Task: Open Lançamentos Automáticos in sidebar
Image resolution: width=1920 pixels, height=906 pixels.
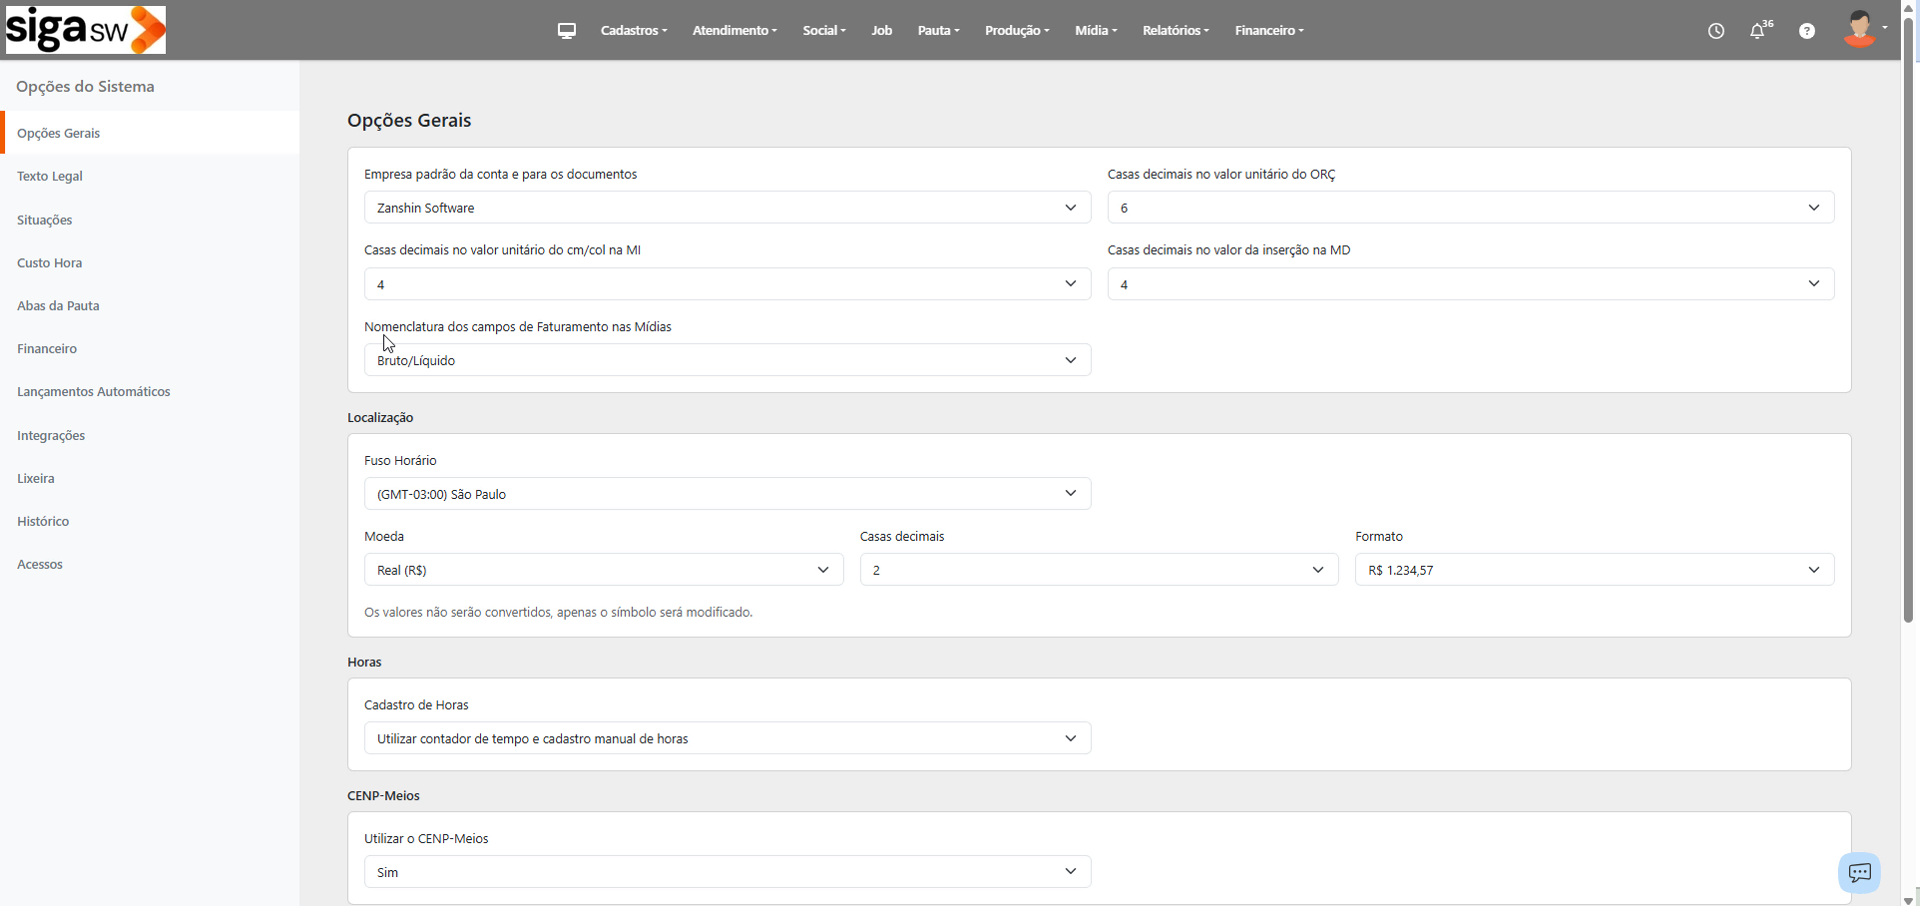Action: (x=94, y=392)
